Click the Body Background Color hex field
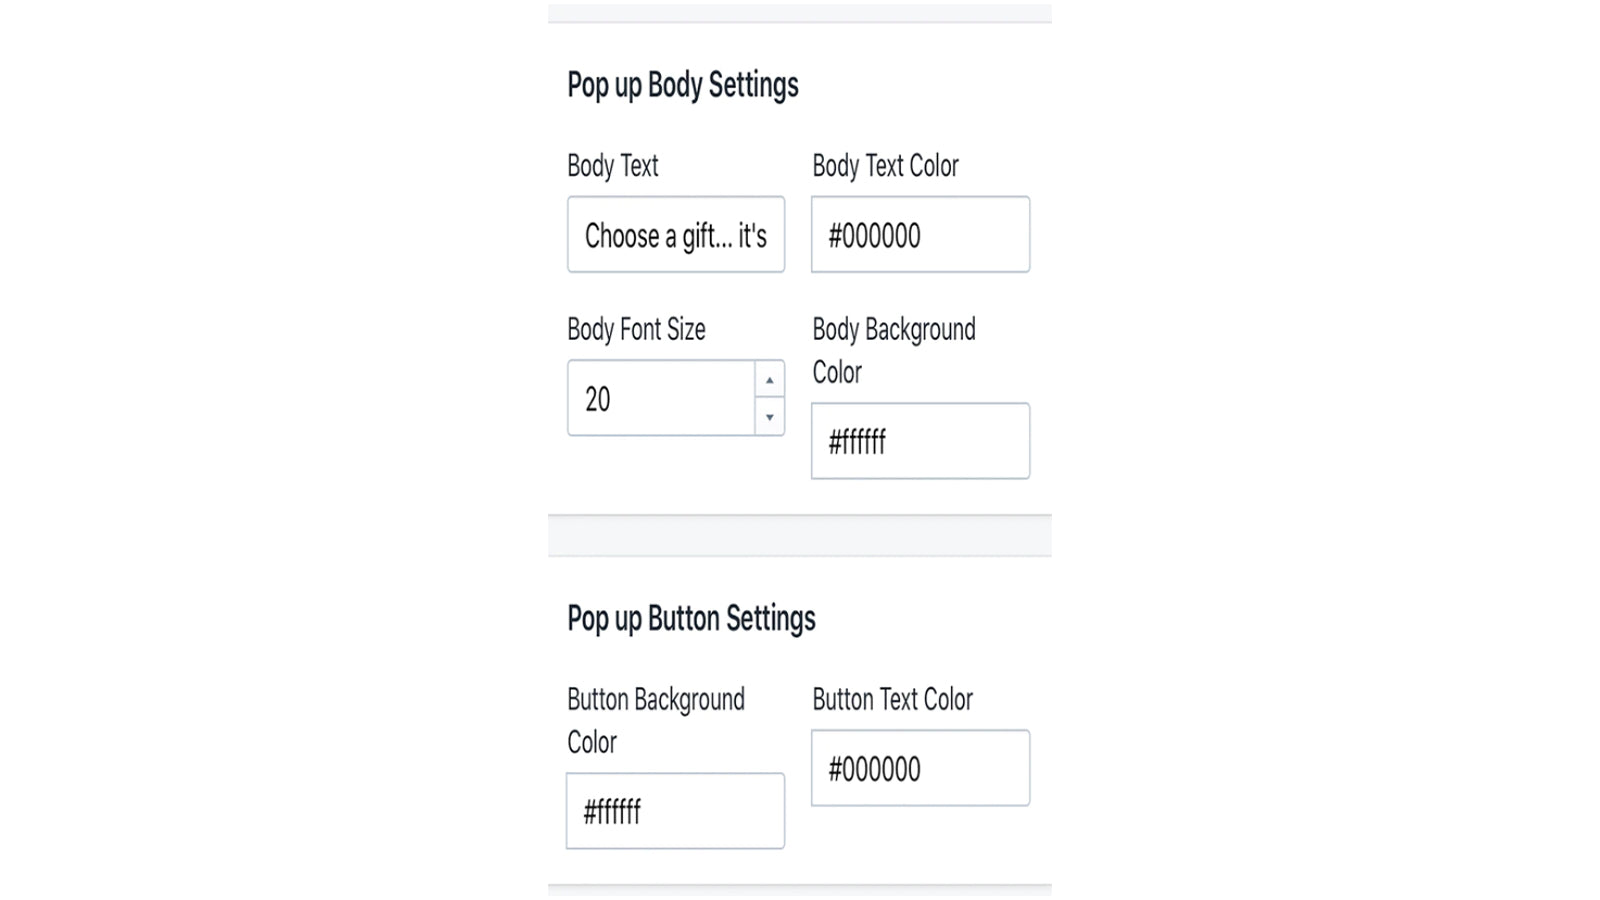This screenshot has width=1600, height=900. pyautogui.click(x=920, y=441)
